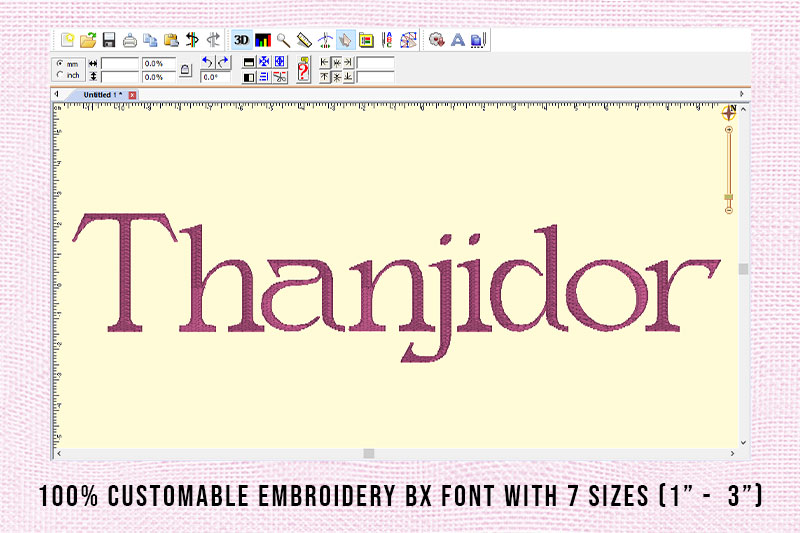
Task: Click the vertical scrollbar up arrow
Action: tap(743, 109)
